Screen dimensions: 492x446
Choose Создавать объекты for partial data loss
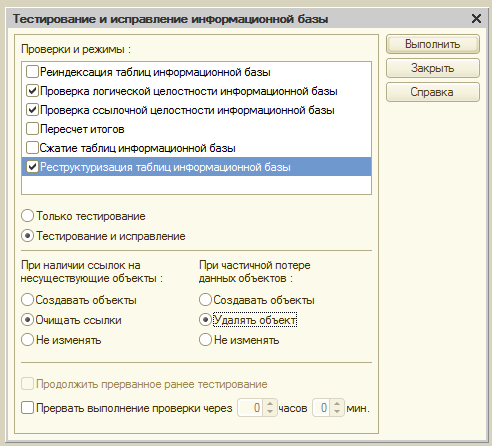[205, 300]
